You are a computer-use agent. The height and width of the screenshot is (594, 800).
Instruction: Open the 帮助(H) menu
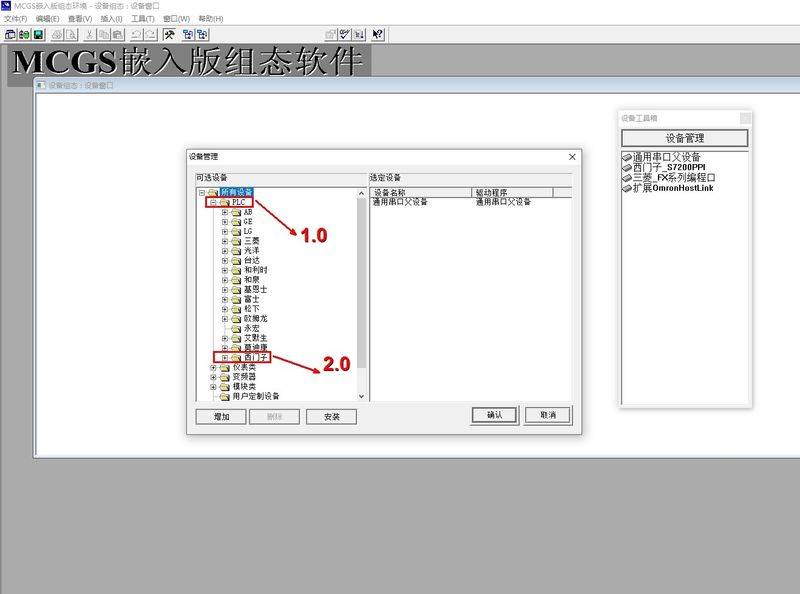click(x=211, y=18)
